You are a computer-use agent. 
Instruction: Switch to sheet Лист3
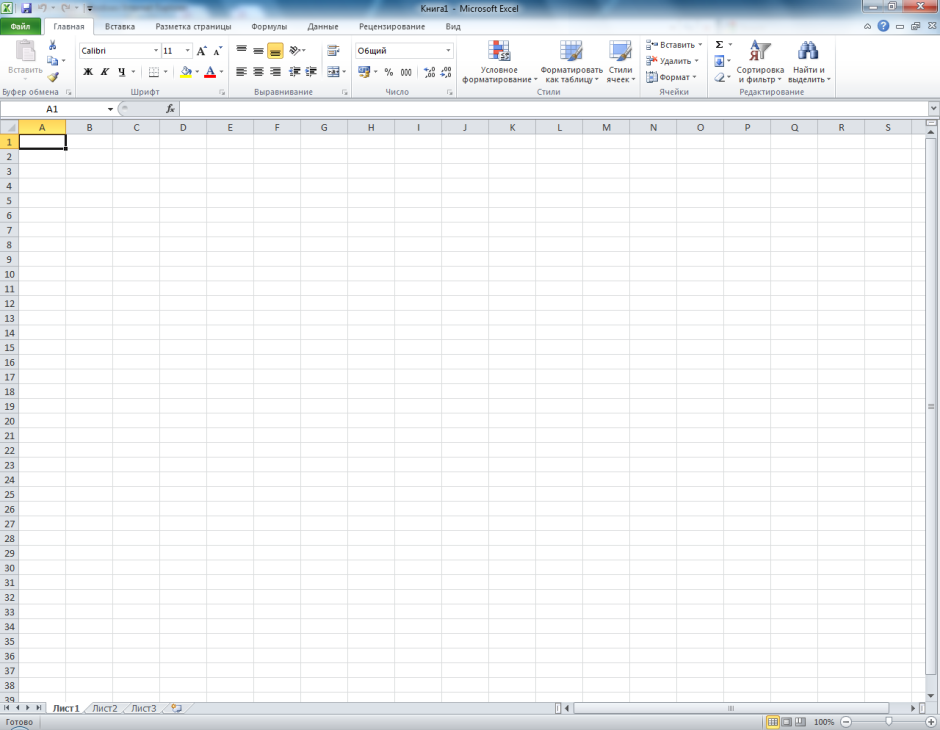point(143,708)
